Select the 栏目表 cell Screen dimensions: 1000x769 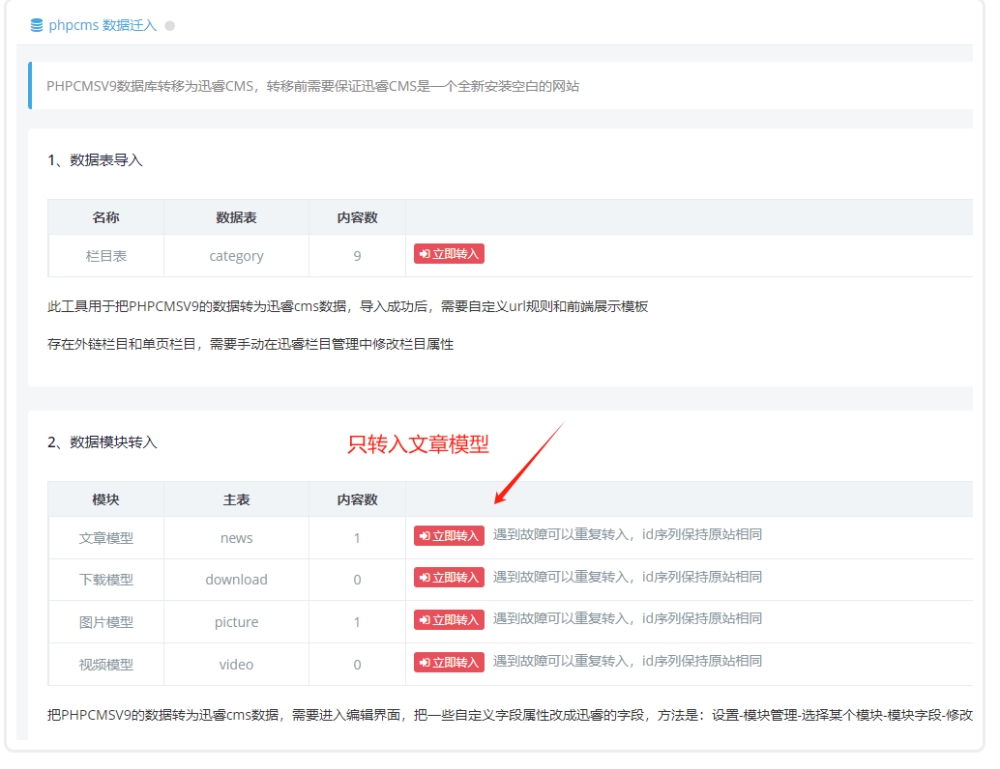pyautogui.click(x=106, y=256)
